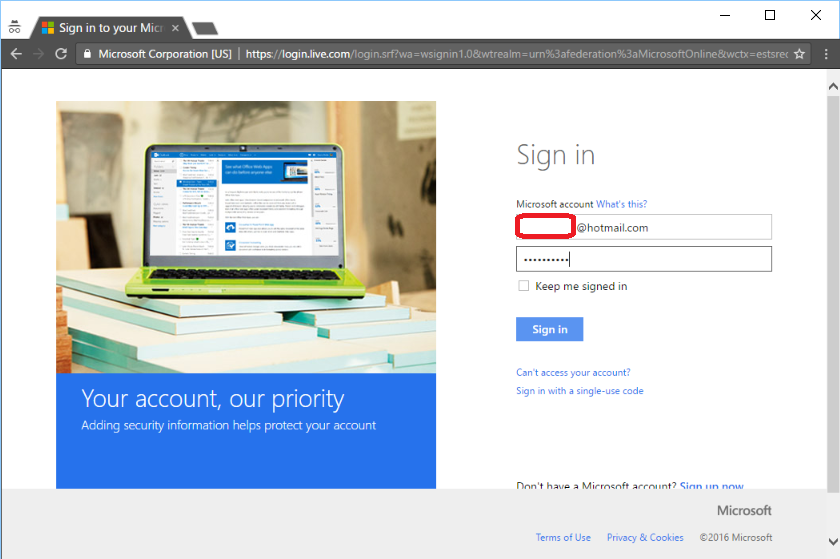840x559 pixels.
Task: Click the laptop promotional image
Action: tap(246, 237)
